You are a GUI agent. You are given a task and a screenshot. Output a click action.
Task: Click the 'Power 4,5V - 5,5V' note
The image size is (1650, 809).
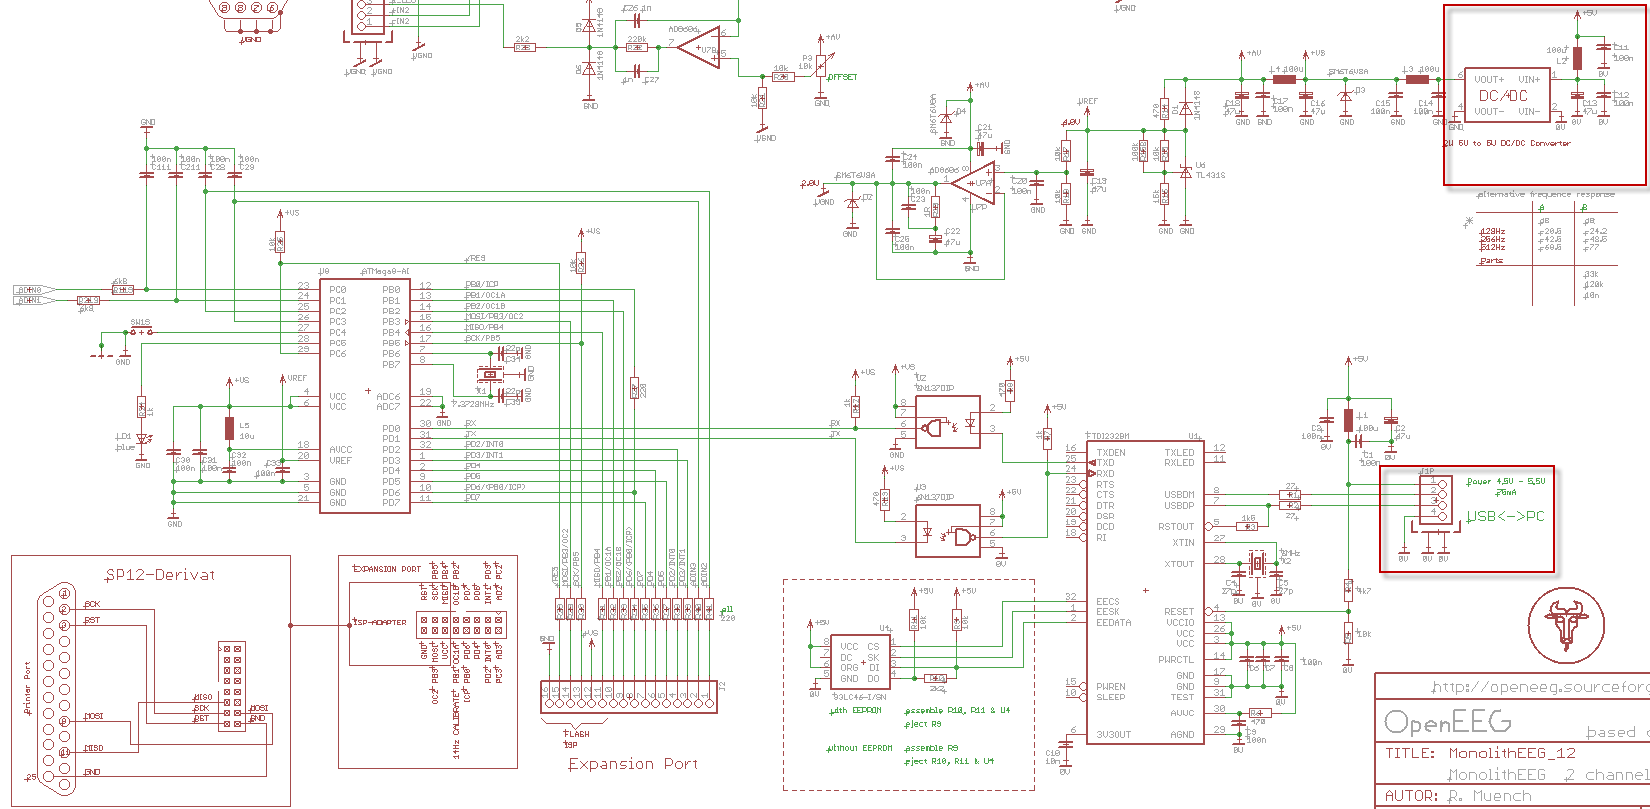[1506, 481]
